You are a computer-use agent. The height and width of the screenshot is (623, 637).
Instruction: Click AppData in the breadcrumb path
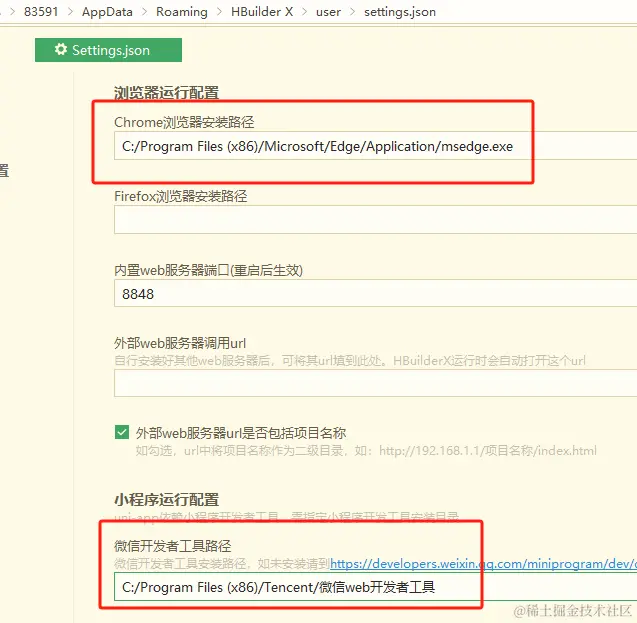coord(107,12)
